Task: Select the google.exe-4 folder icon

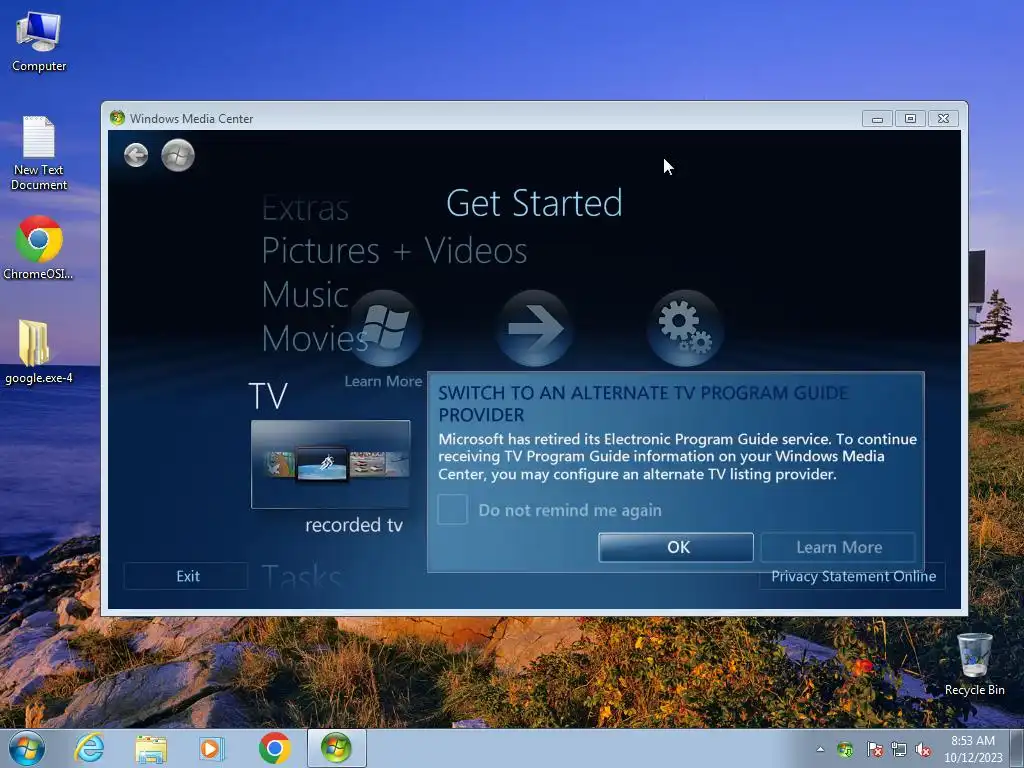Action: pos(39,353)
